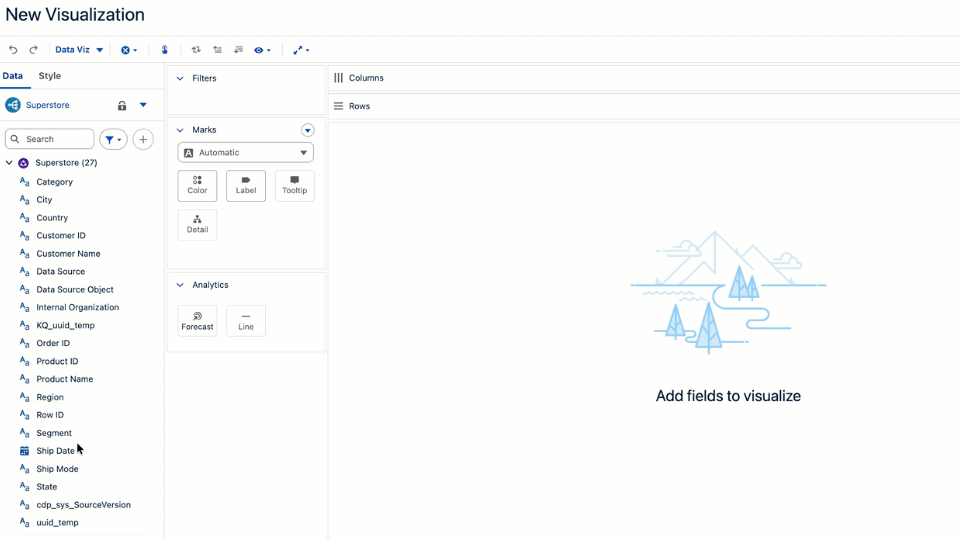Click the Label marks button
The image size is (960, 540).
pos(246,185)
